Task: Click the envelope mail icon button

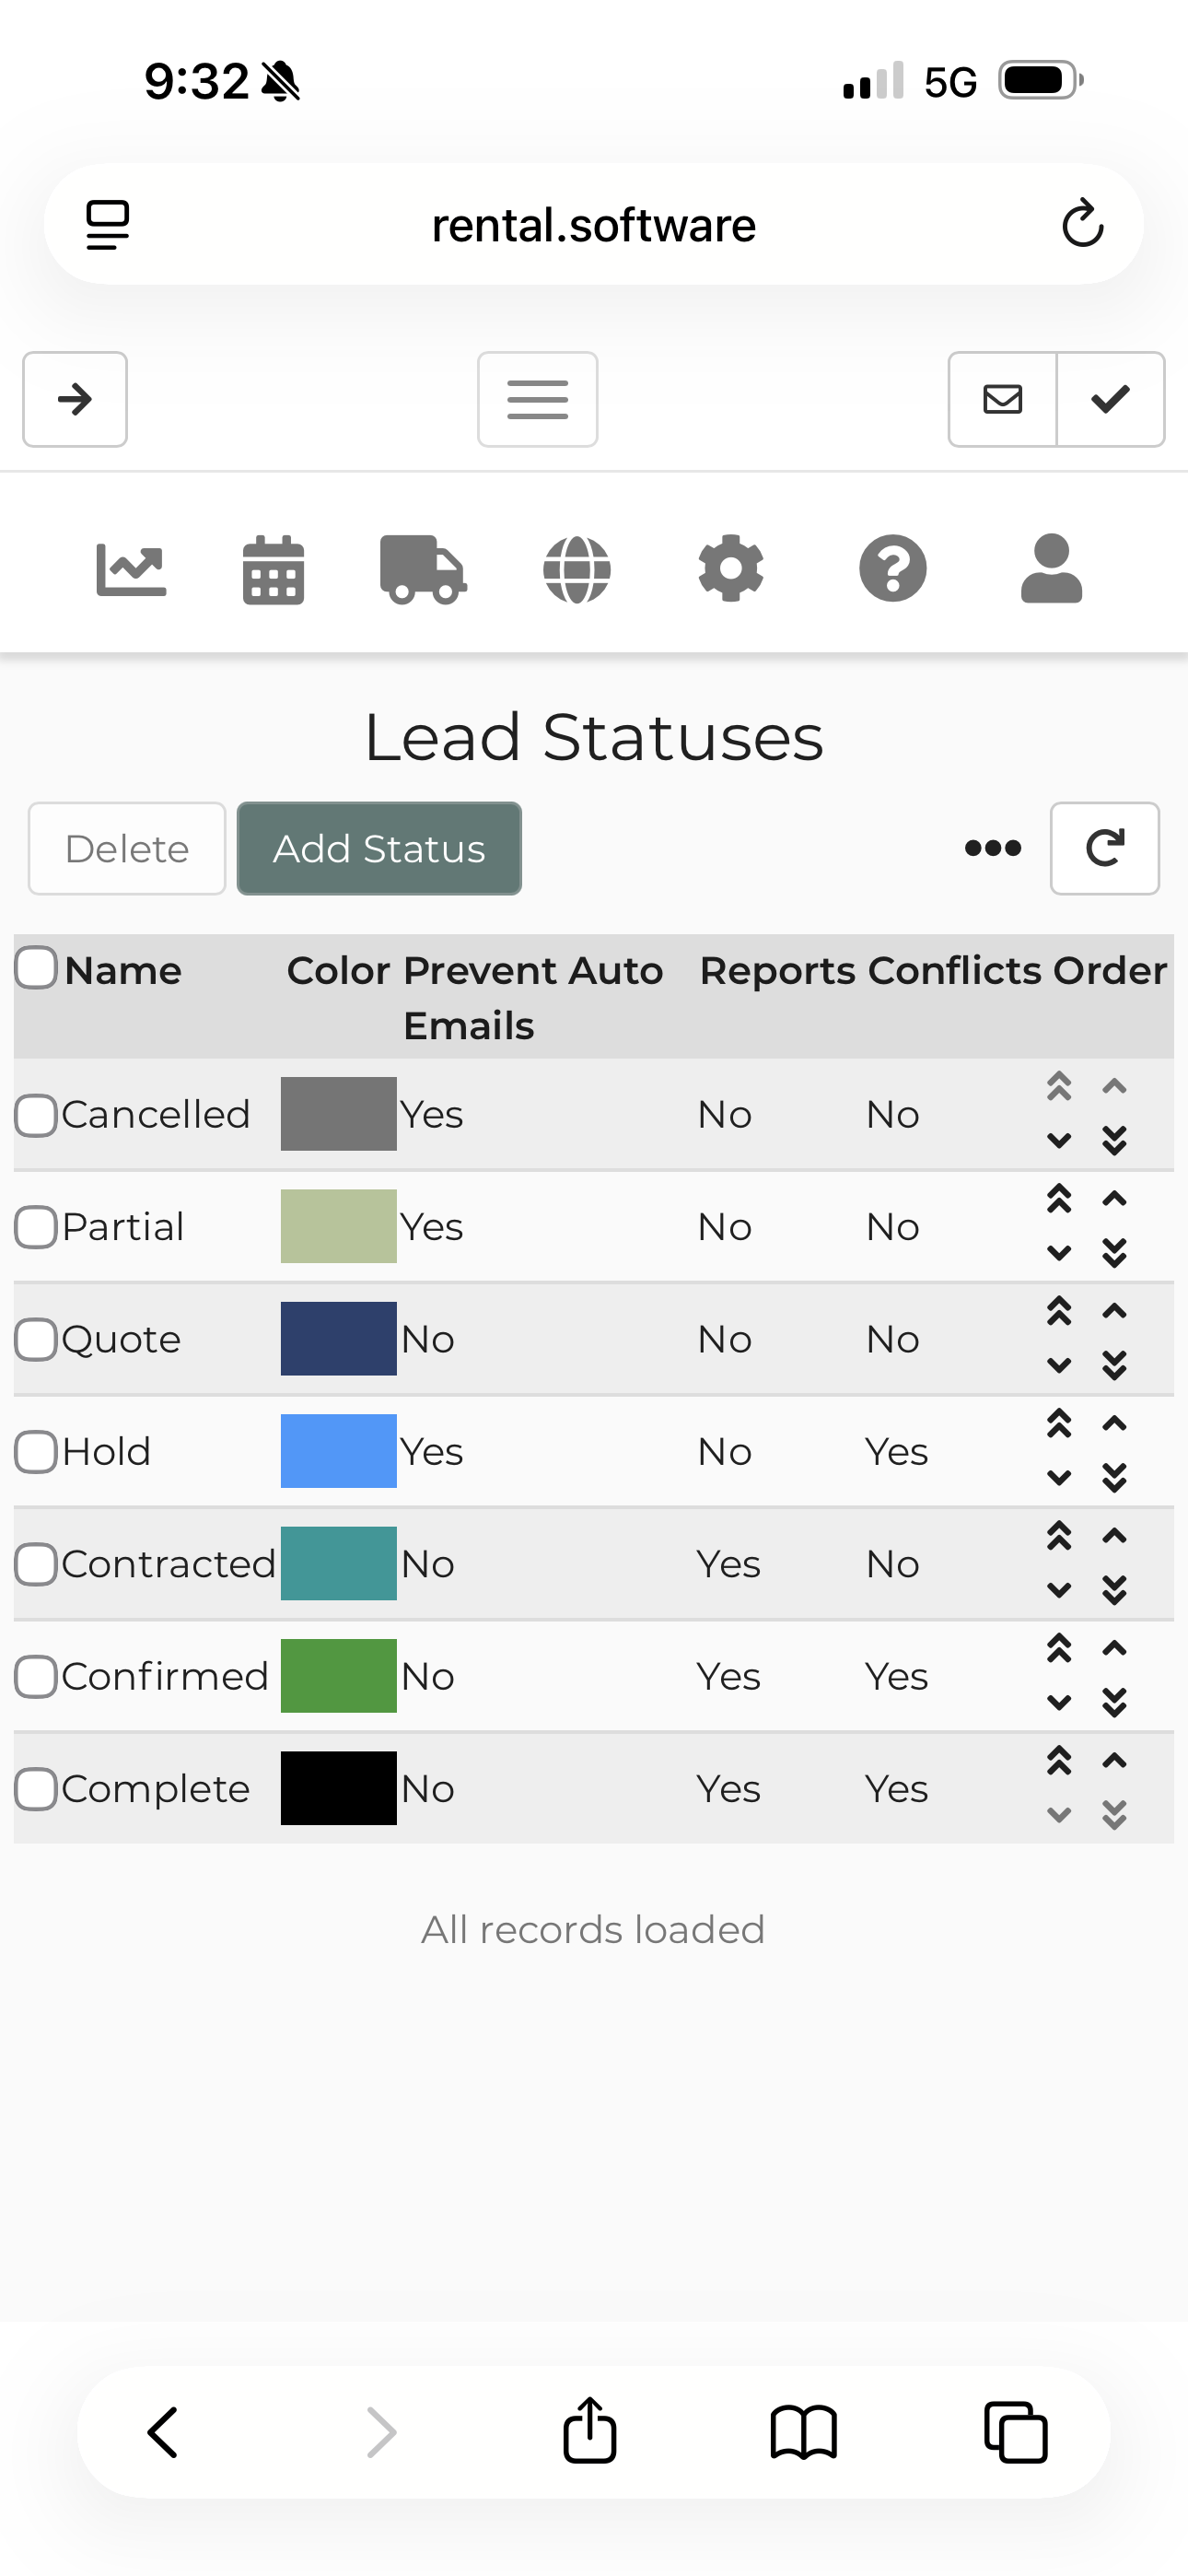Action: tap(1002, 399)
